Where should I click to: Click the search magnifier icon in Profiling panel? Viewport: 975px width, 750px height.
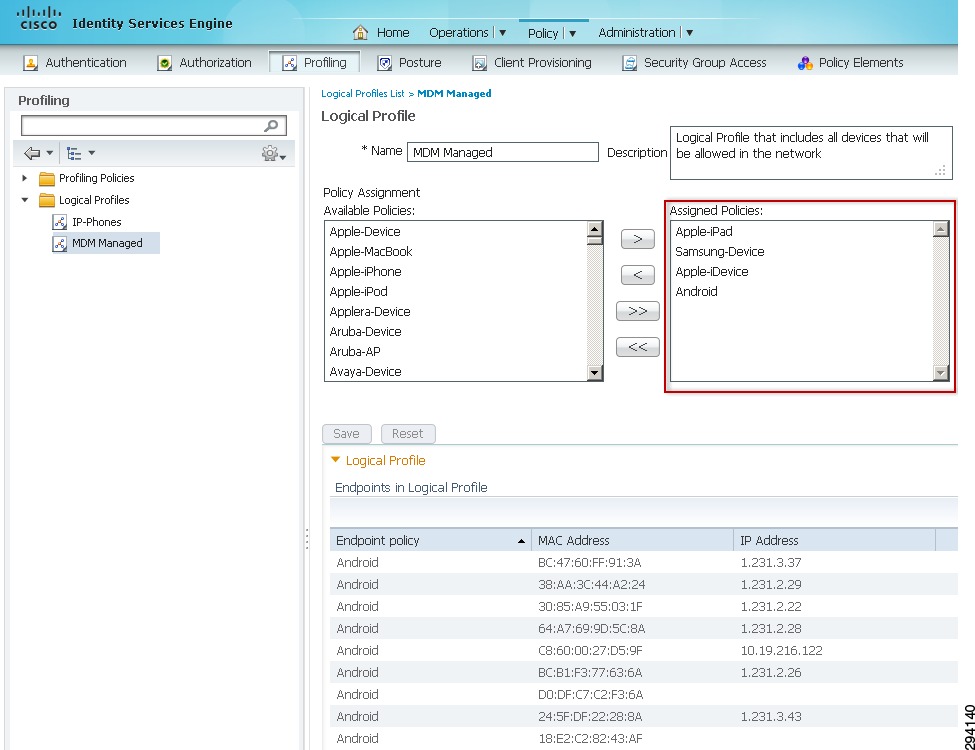click(271, 126)
